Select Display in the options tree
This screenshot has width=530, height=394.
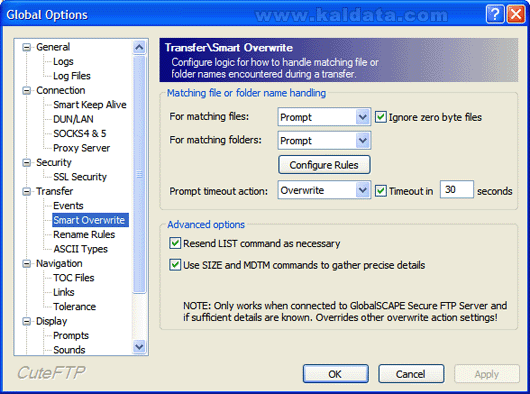52,321
